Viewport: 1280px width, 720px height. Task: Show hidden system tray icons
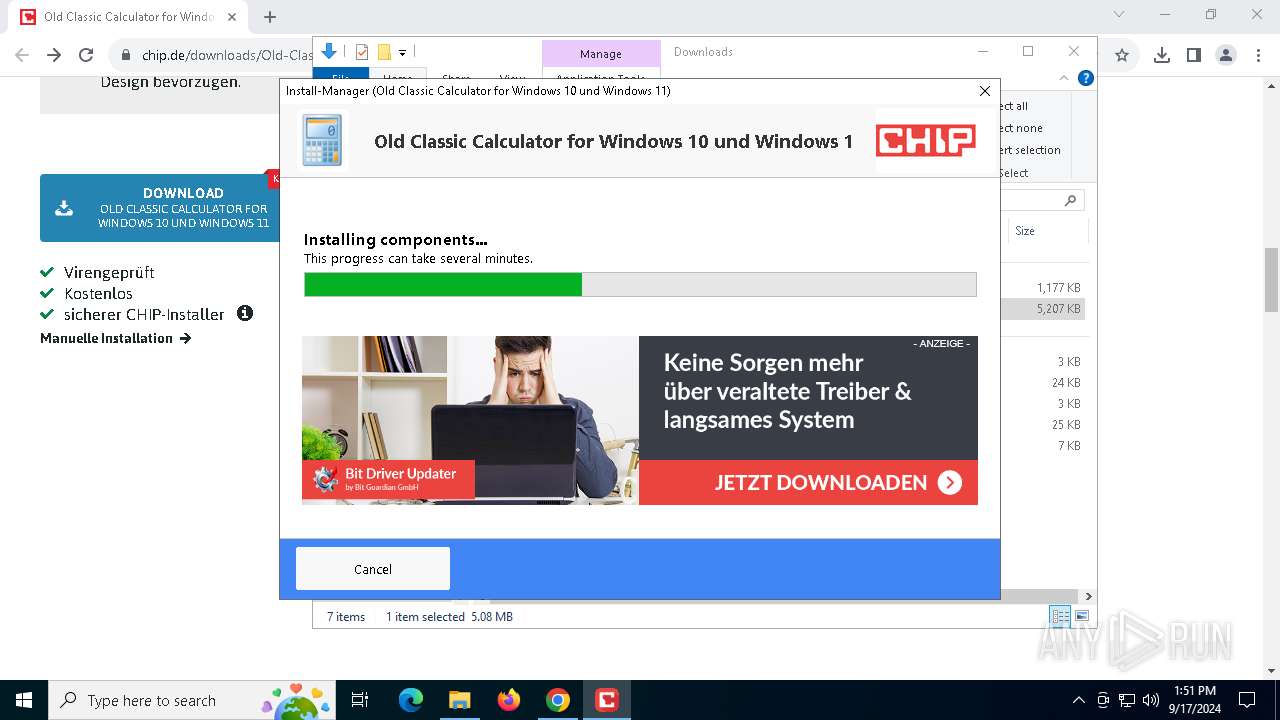click(1078, 700)
